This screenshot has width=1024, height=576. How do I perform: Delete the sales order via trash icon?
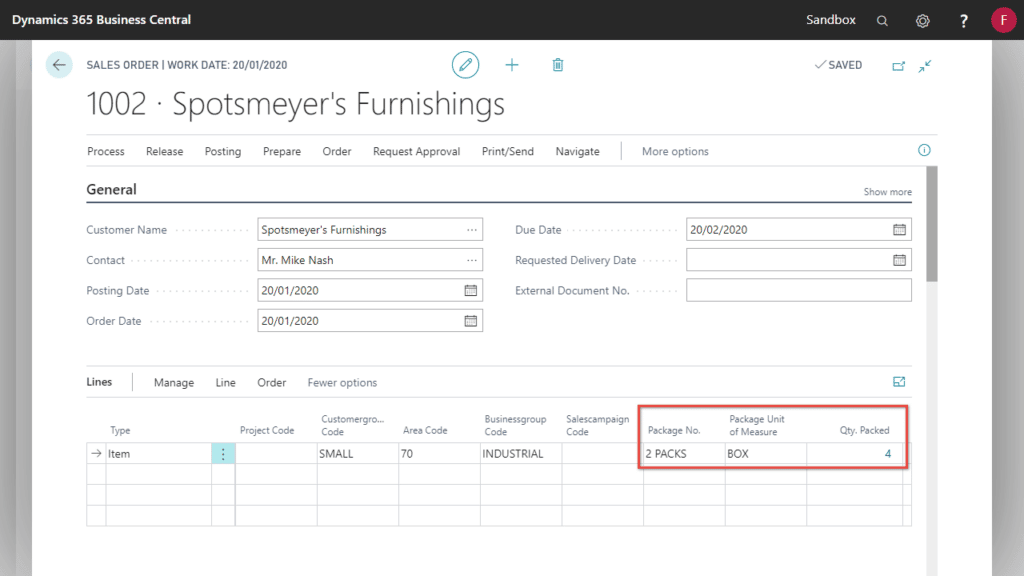(558, 64)
